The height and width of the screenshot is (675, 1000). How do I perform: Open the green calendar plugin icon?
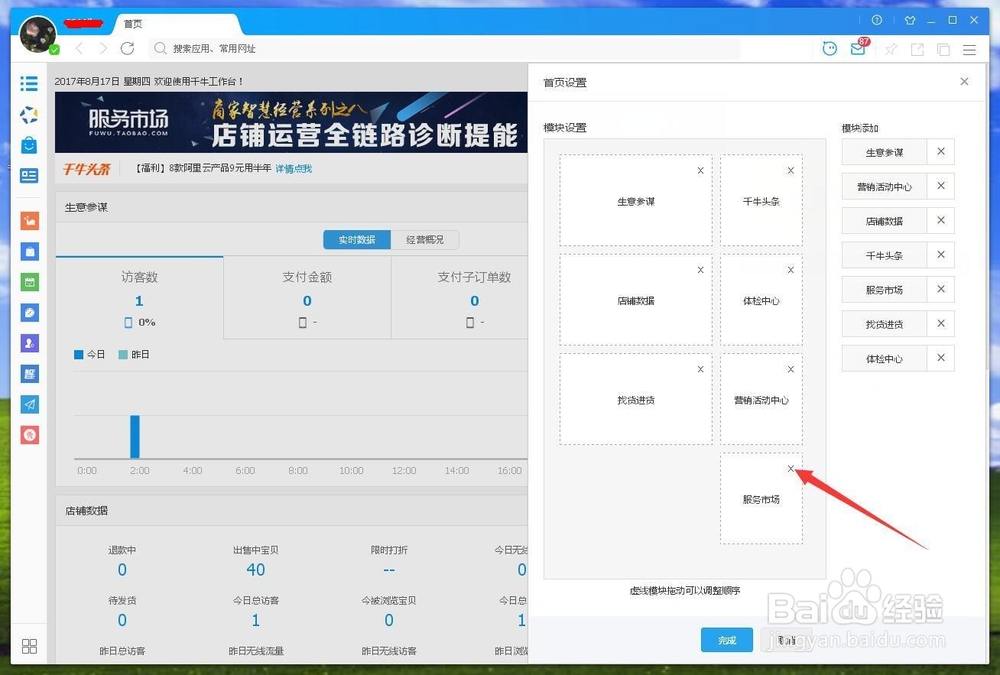click(29, 282)
